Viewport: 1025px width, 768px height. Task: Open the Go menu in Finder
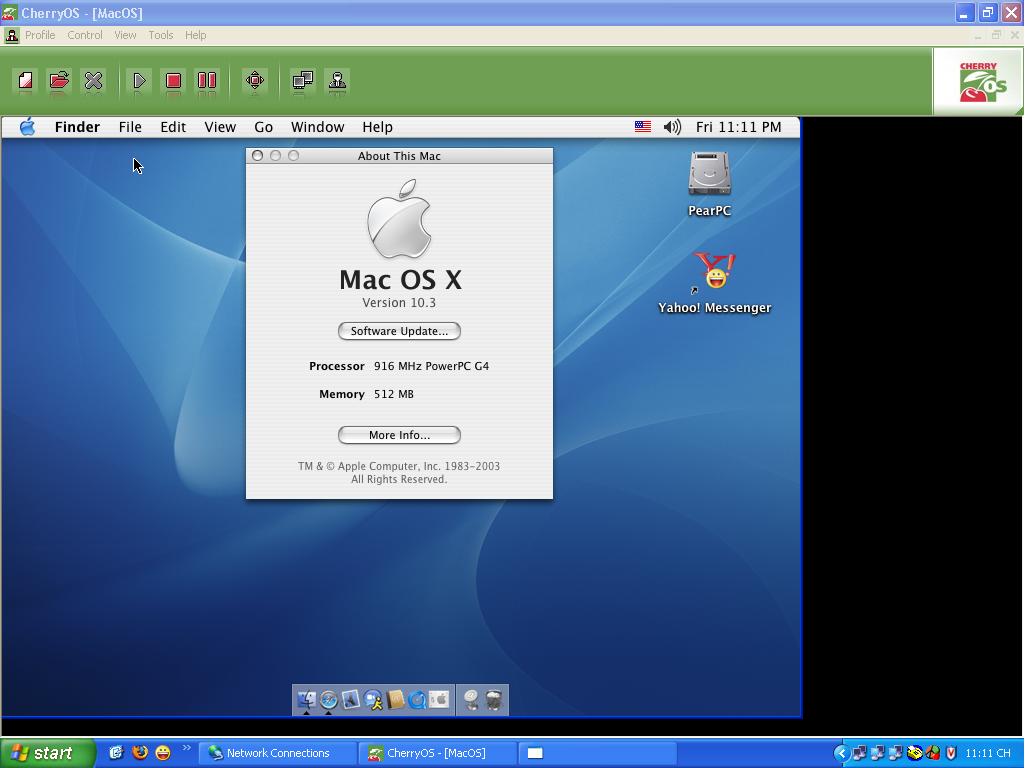coord(263,127)
